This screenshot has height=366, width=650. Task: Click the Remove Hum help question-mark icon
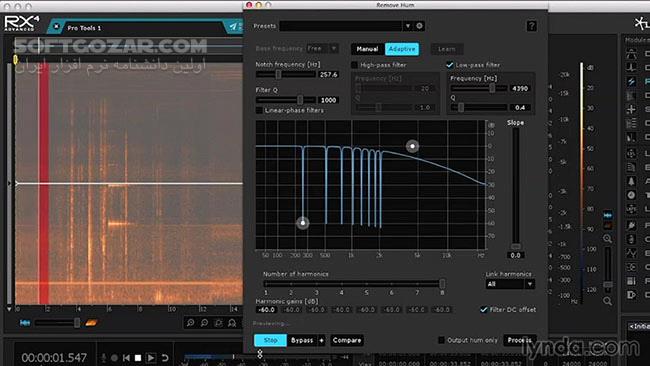coord(531,26)
